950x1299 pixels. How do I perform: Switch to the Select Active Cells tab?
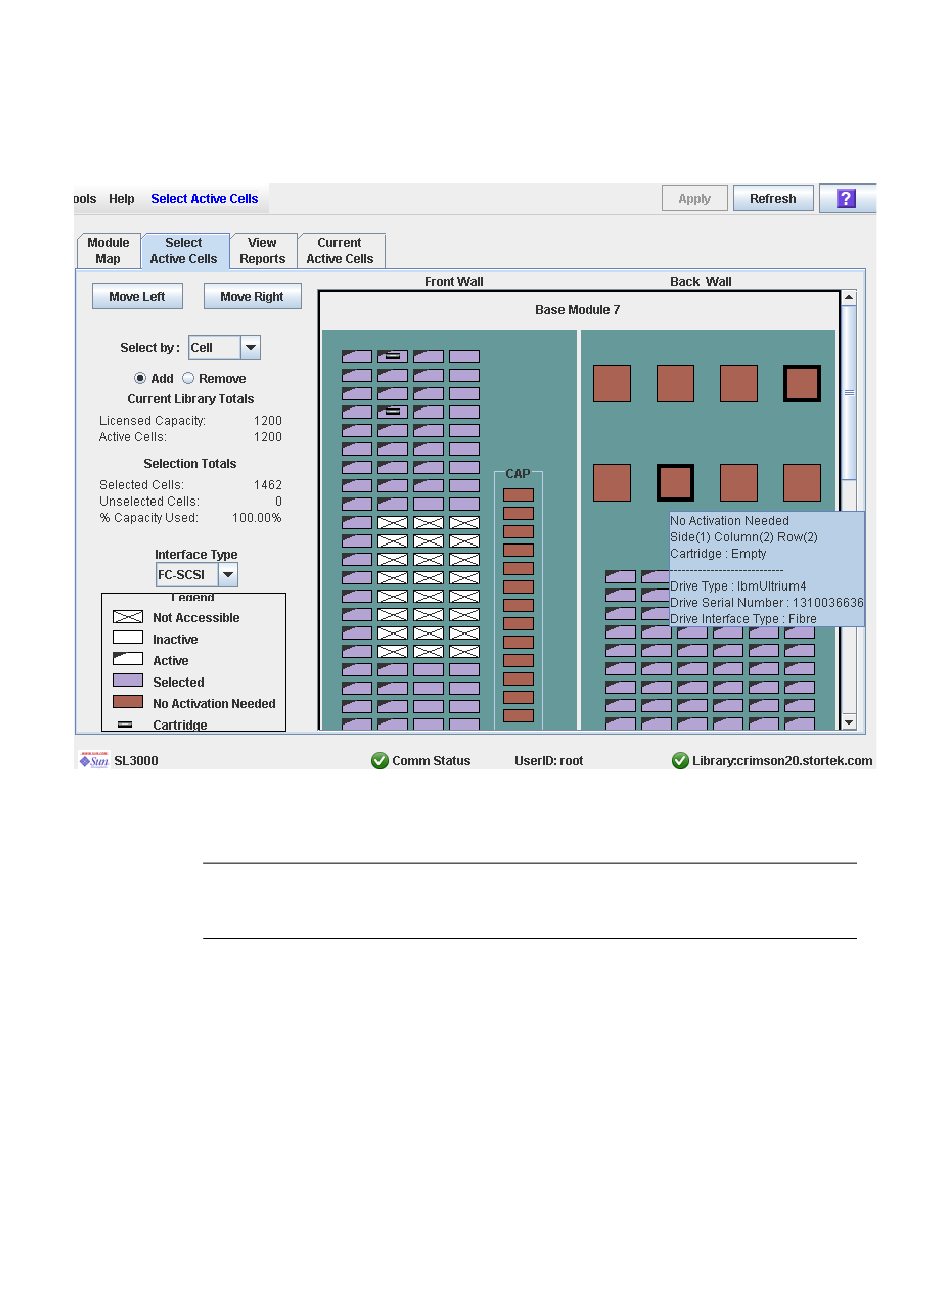tap(184, 251)
